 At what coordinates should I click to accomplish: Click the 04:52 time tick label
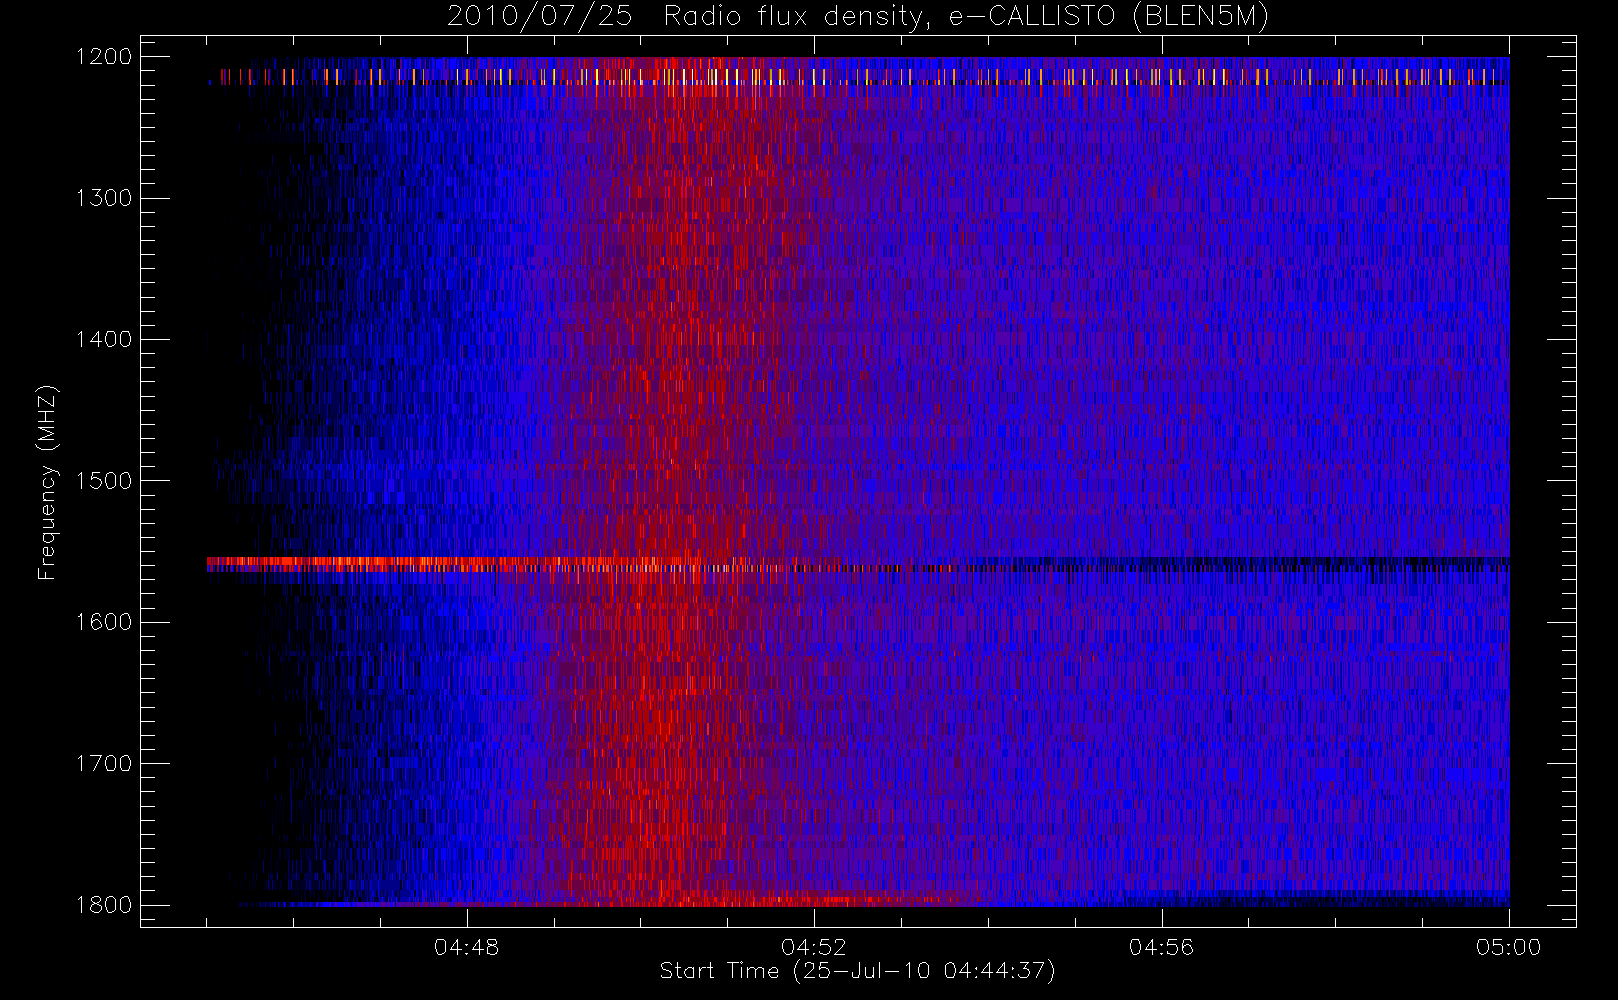[814, 947]
